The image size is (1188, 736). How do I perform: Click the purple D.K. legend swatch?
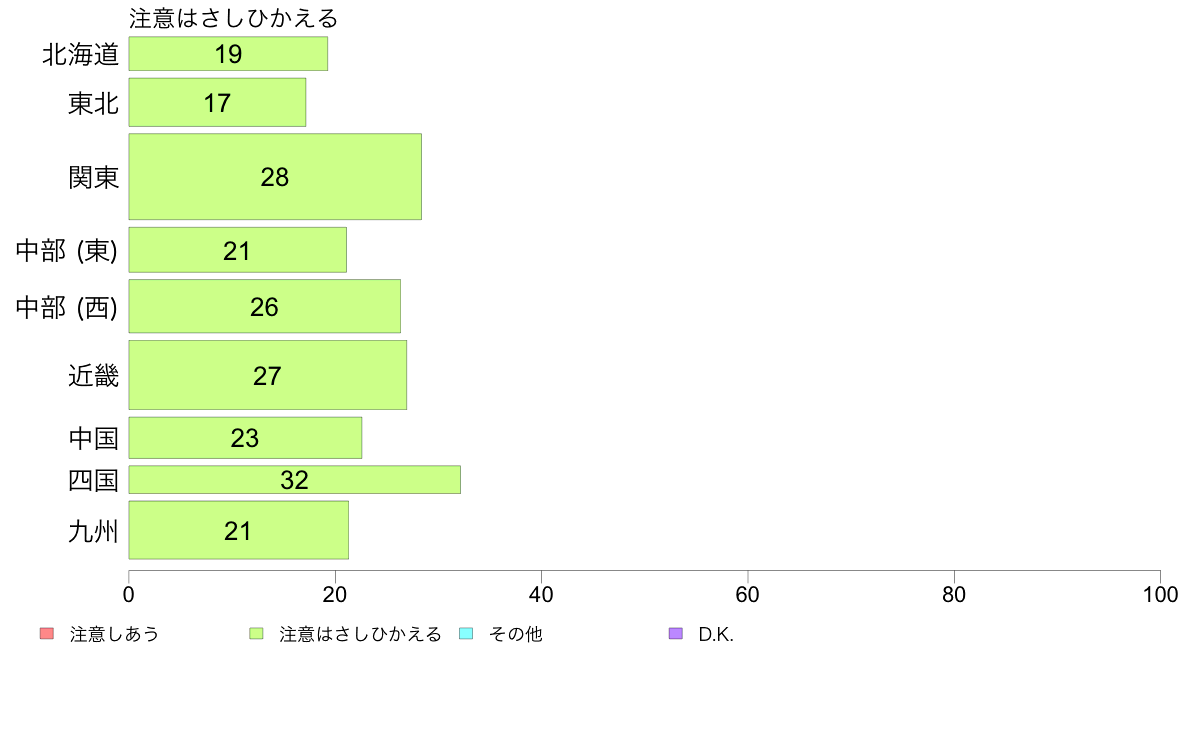[x=676, y=634]
